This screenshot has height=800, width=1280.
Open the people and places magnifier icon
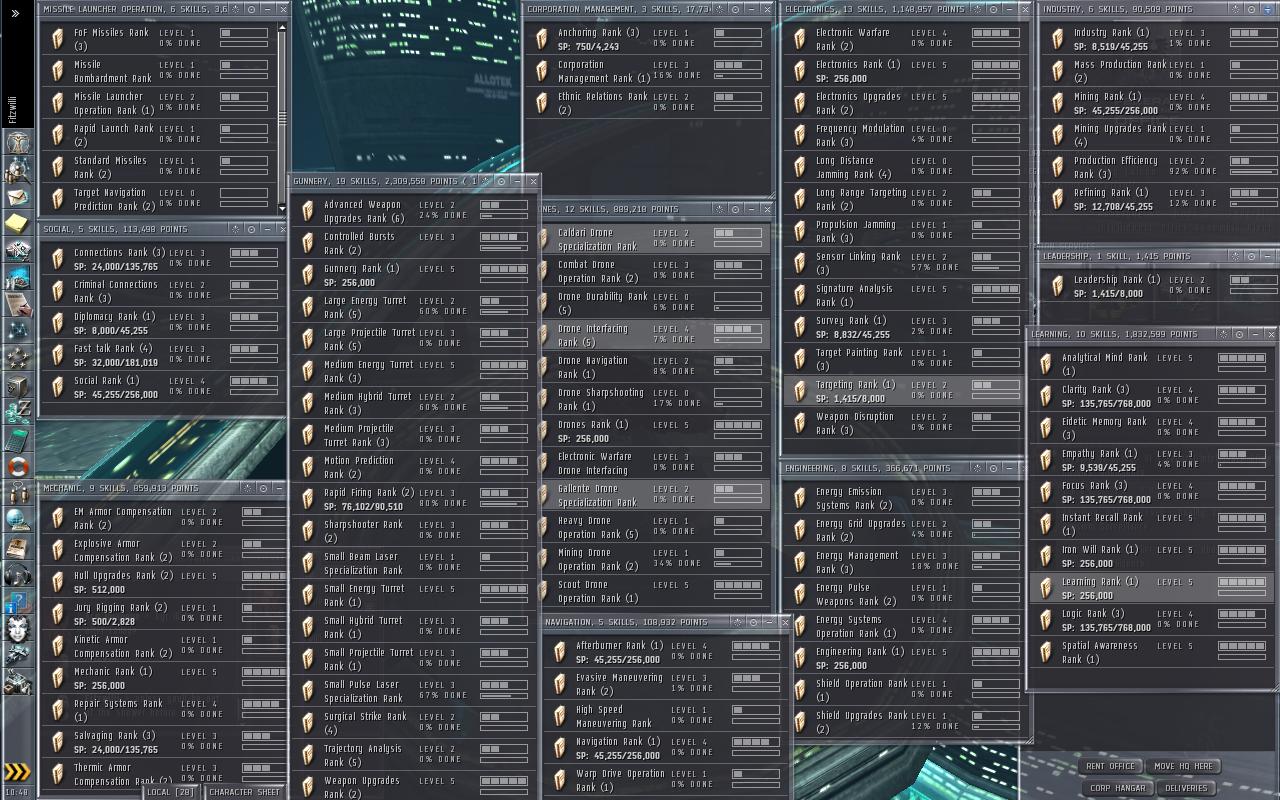[x=17, y=168]
